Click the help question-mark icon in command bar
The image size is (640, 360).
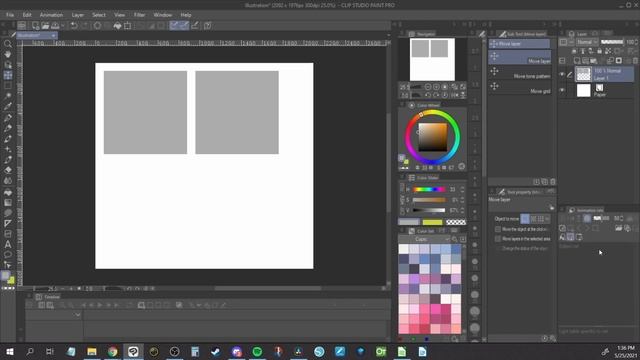pyautogui.click(x=207, y=26)
